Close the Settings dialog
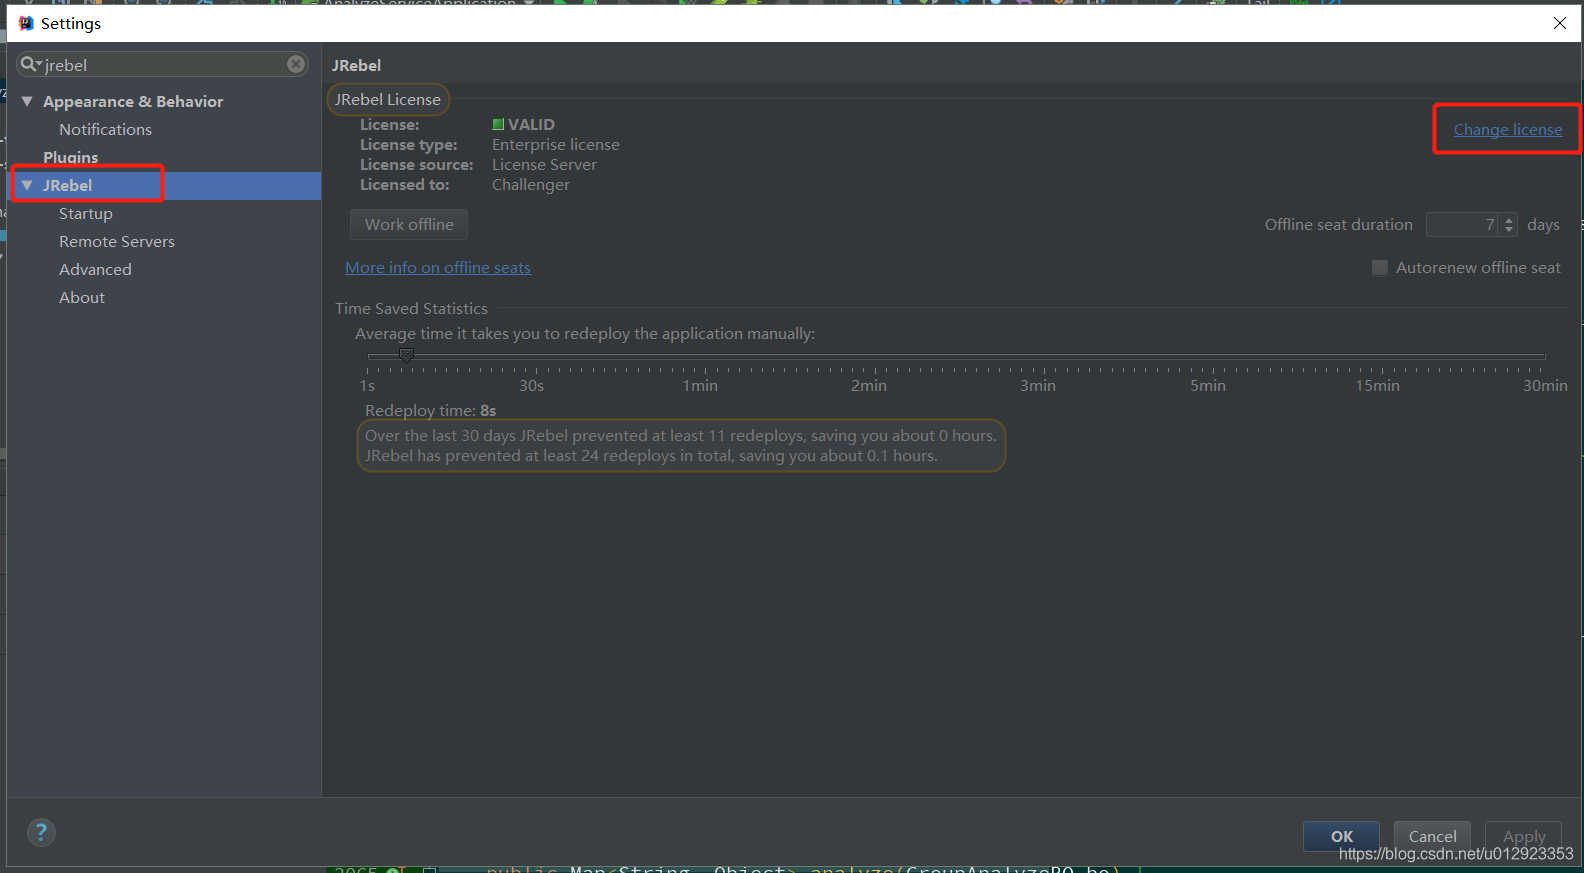The image size is (1584, 873). point(1560,23)
